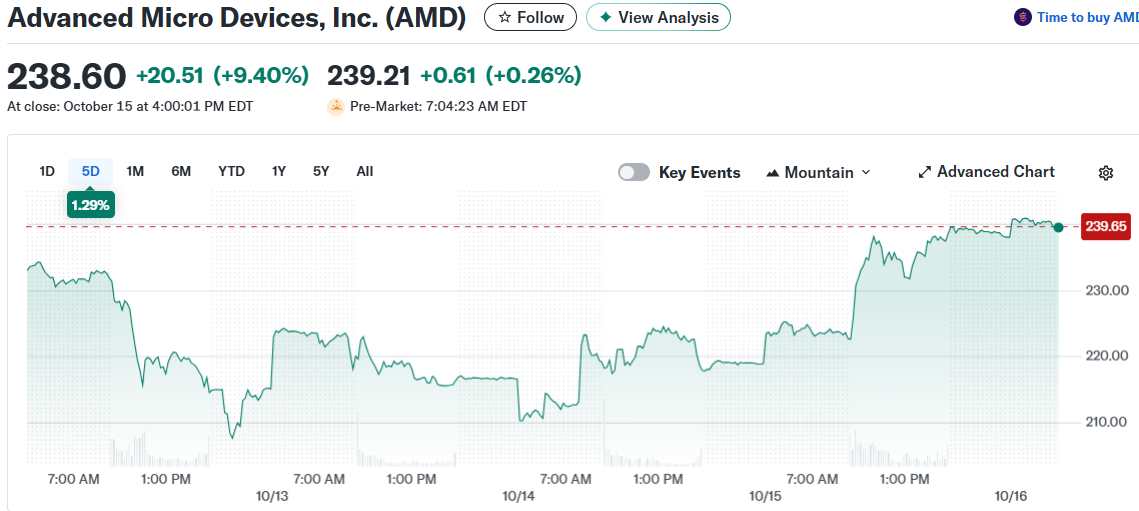The height and width of the screenshot is (511, 1139).
Task: Click the red 239.65 price label
Action: [x=1106, y=226]
